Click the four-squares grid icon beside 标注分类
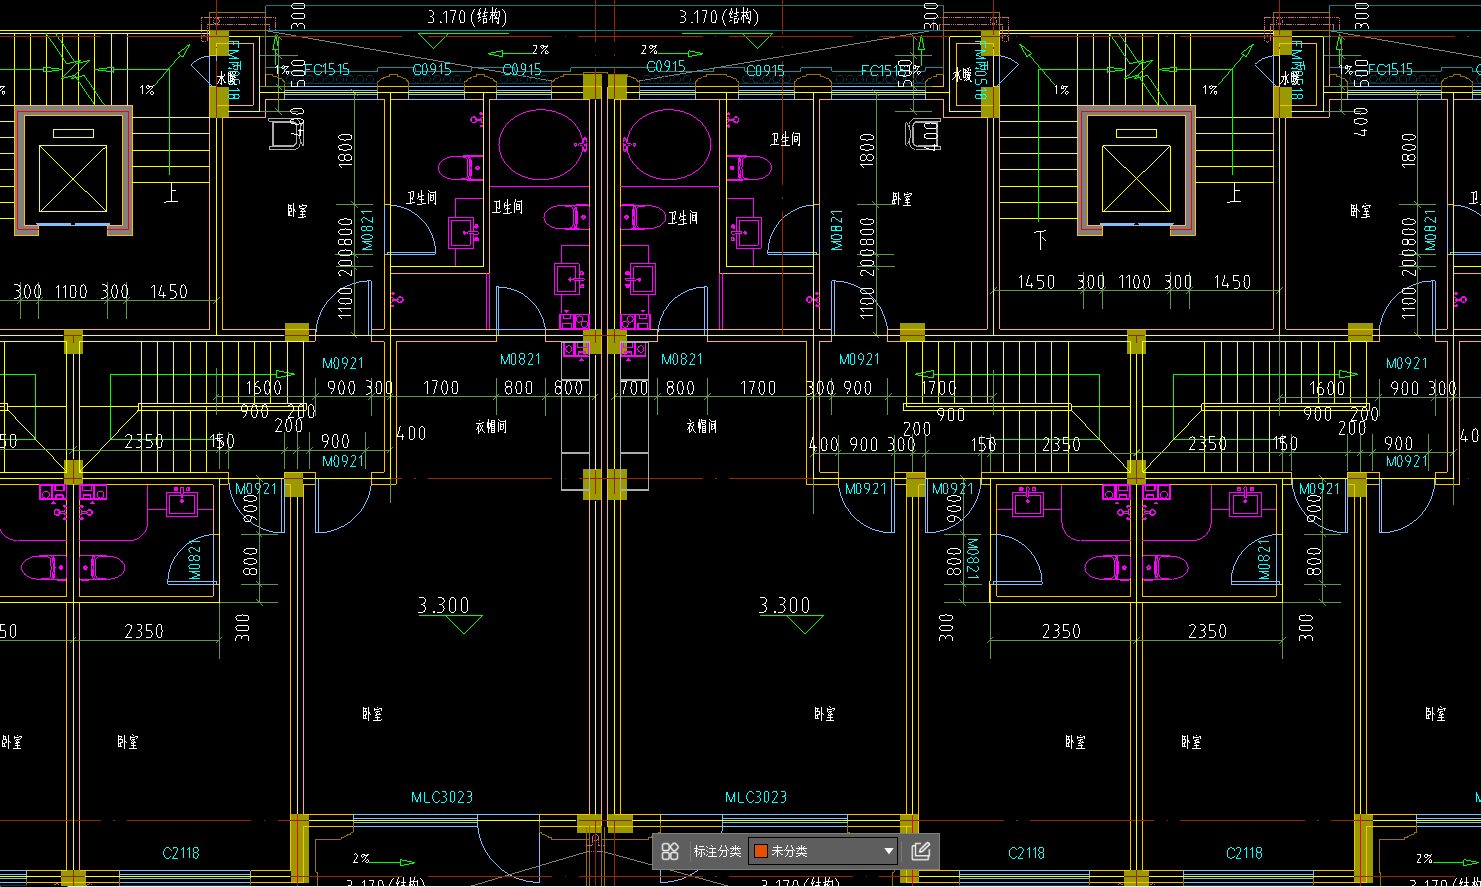This screenshot has width=1481, height=887. (670, 851)
